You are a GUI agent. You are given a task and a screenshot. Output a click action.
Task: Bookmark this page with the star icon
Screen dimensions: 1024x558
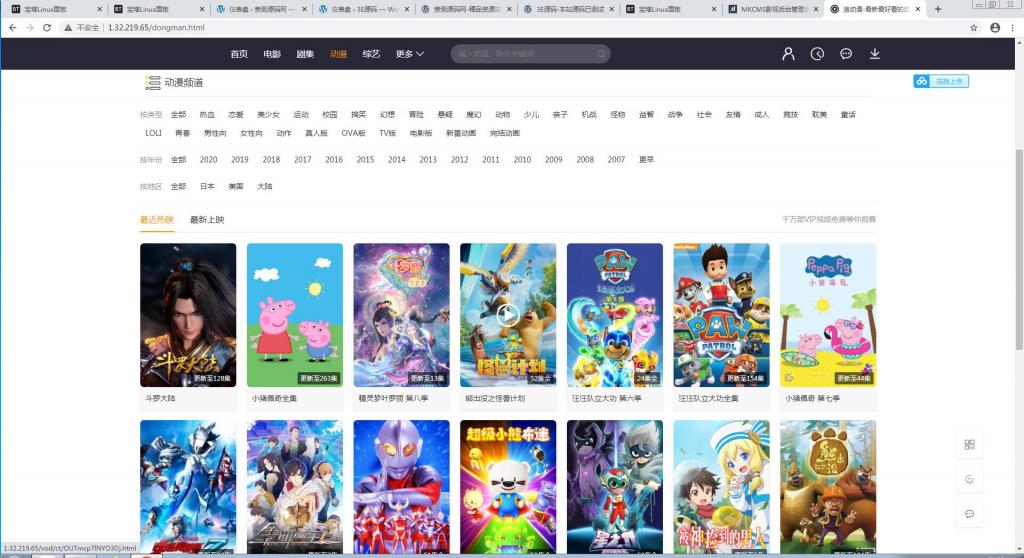point(973,27)
